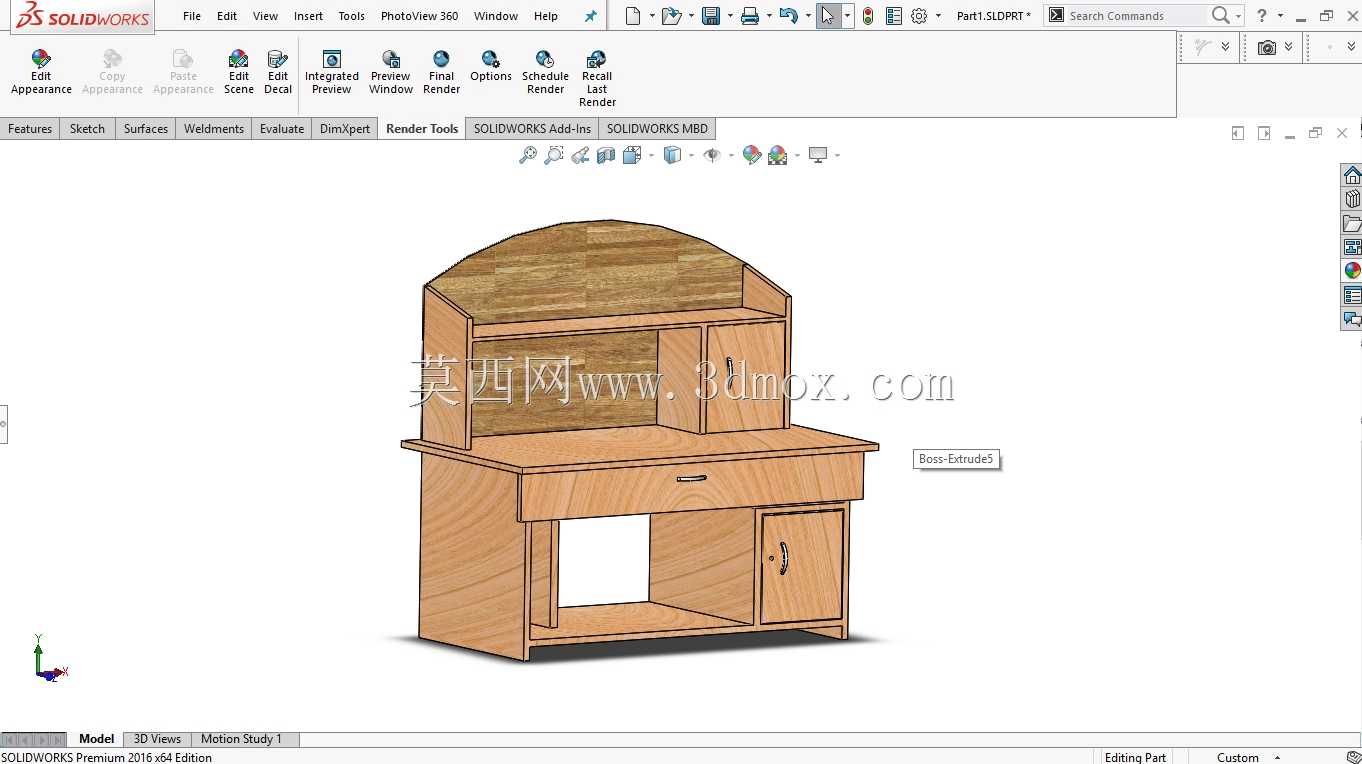Expand Options gear dropdown arrow
The image size is (1362, 764).
point(939,16)
